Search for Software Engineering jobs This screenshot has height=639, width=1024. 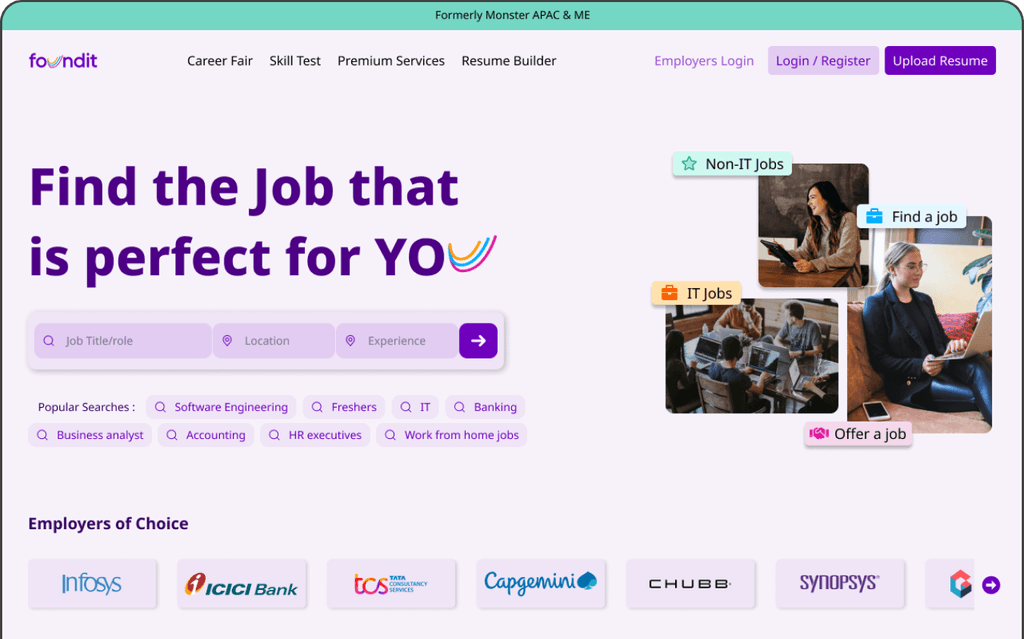(221, 407)
